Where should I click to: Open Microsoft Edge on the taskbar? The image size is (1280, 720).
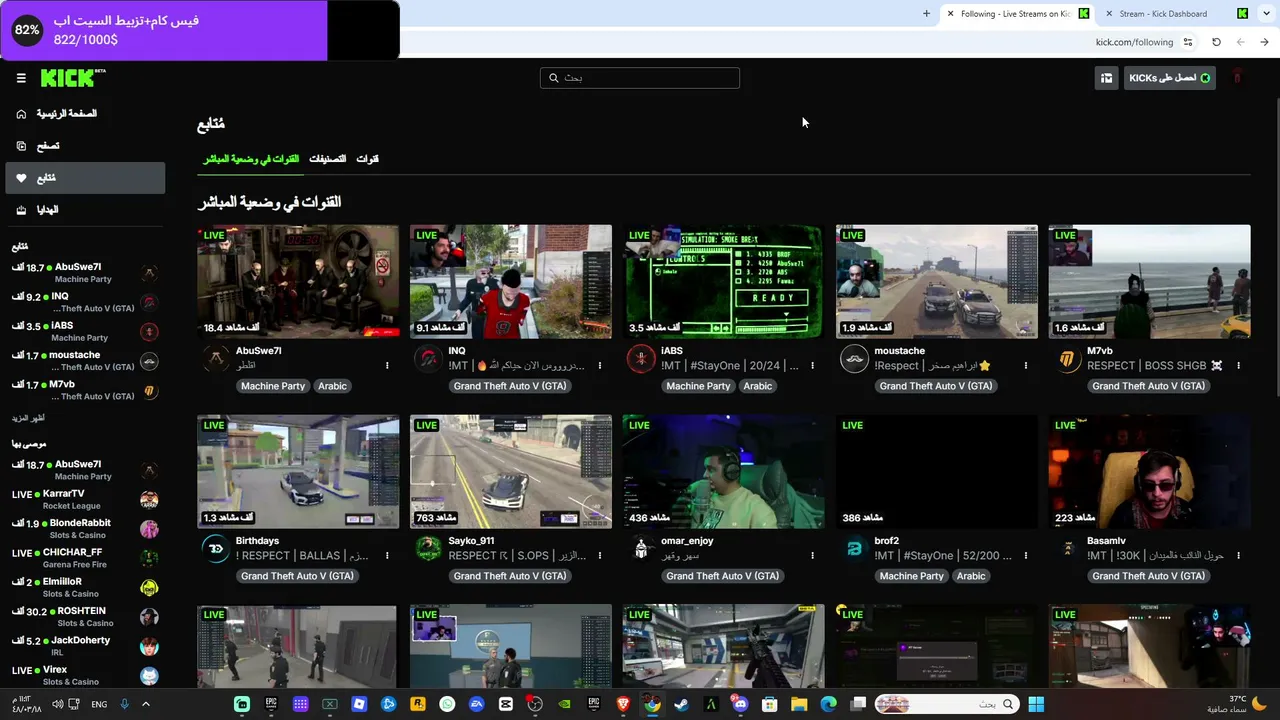pos(828,704)
